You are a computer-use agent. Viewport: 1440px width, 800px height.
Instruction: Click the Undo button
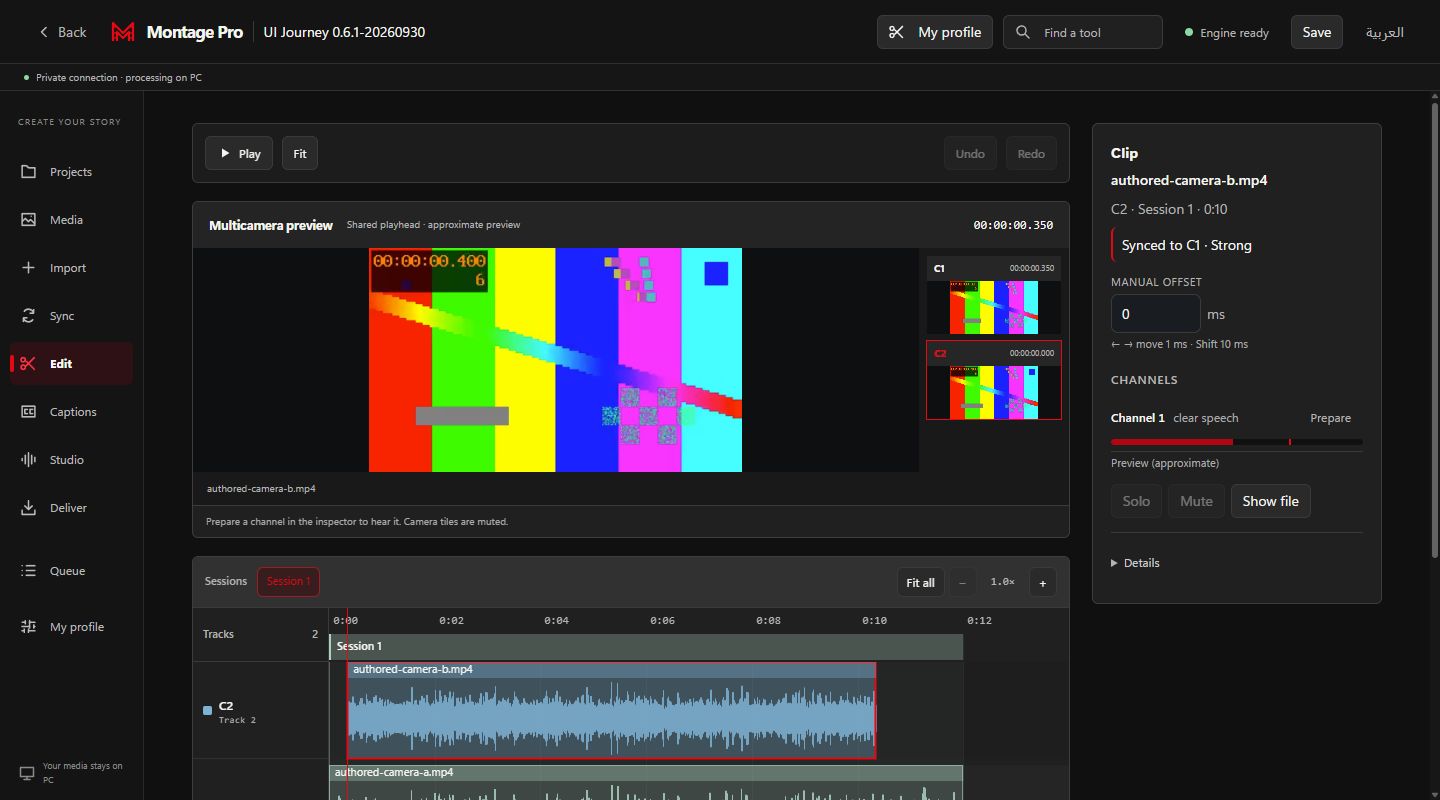[970, 154]
